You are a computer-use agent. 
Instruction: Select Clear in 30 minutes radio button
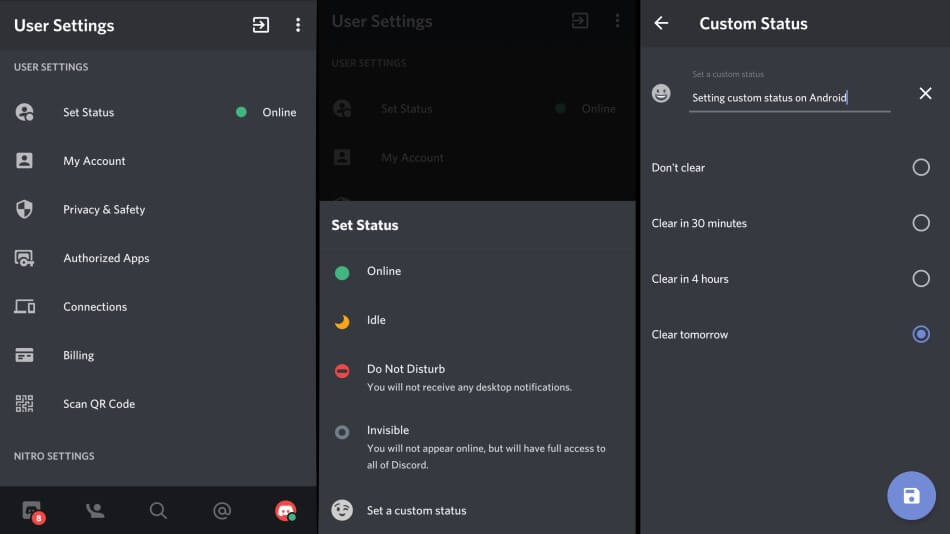tap(921, 223)
